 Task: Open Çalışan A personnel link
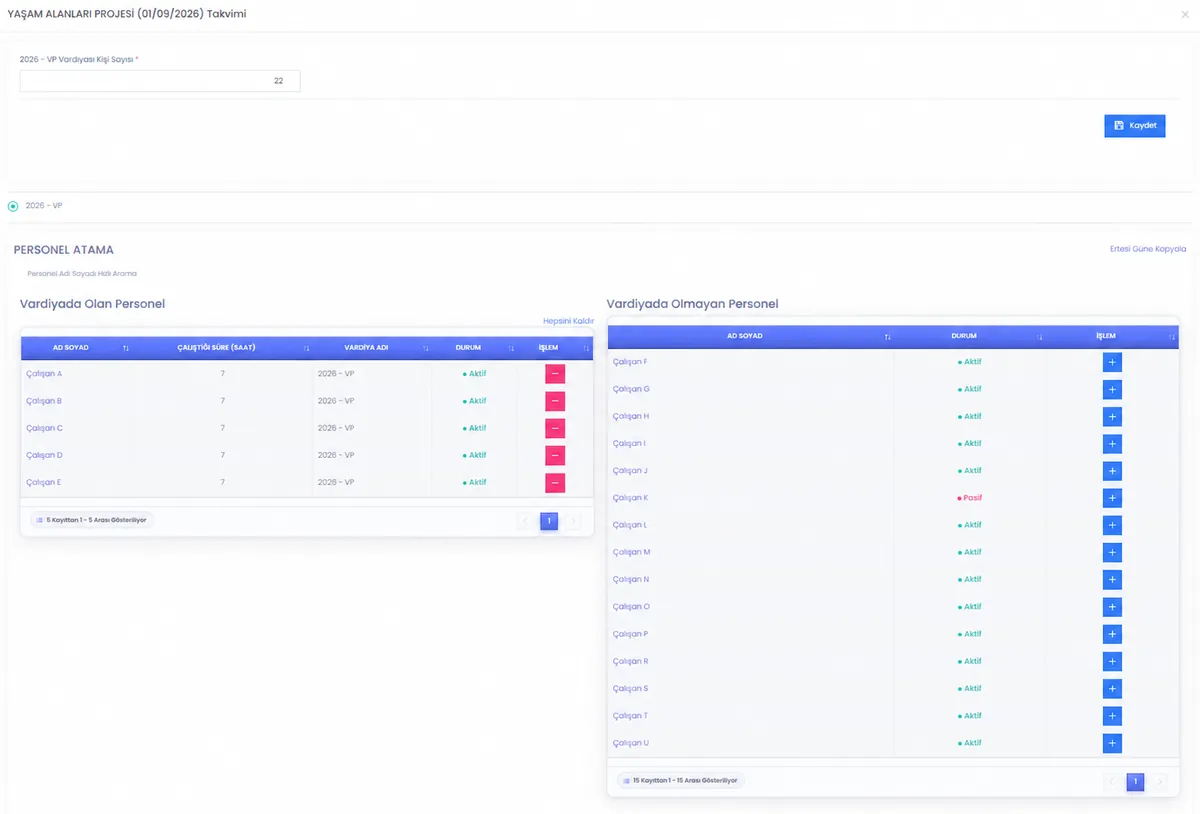click(44, 374)
